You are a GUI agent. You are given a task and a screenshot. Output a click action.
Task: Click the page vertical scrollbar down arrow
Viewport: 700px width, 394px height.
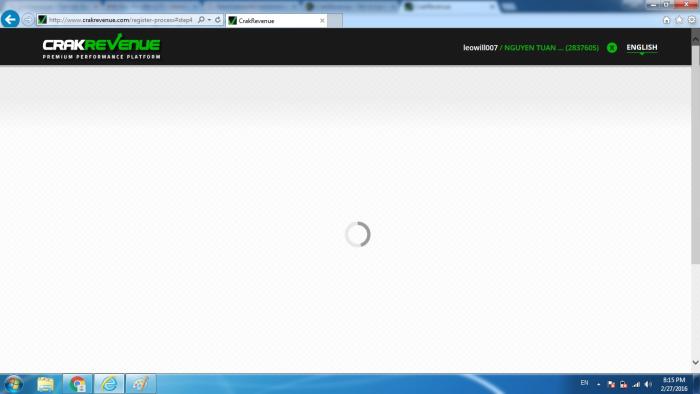(x=696, y=362)
